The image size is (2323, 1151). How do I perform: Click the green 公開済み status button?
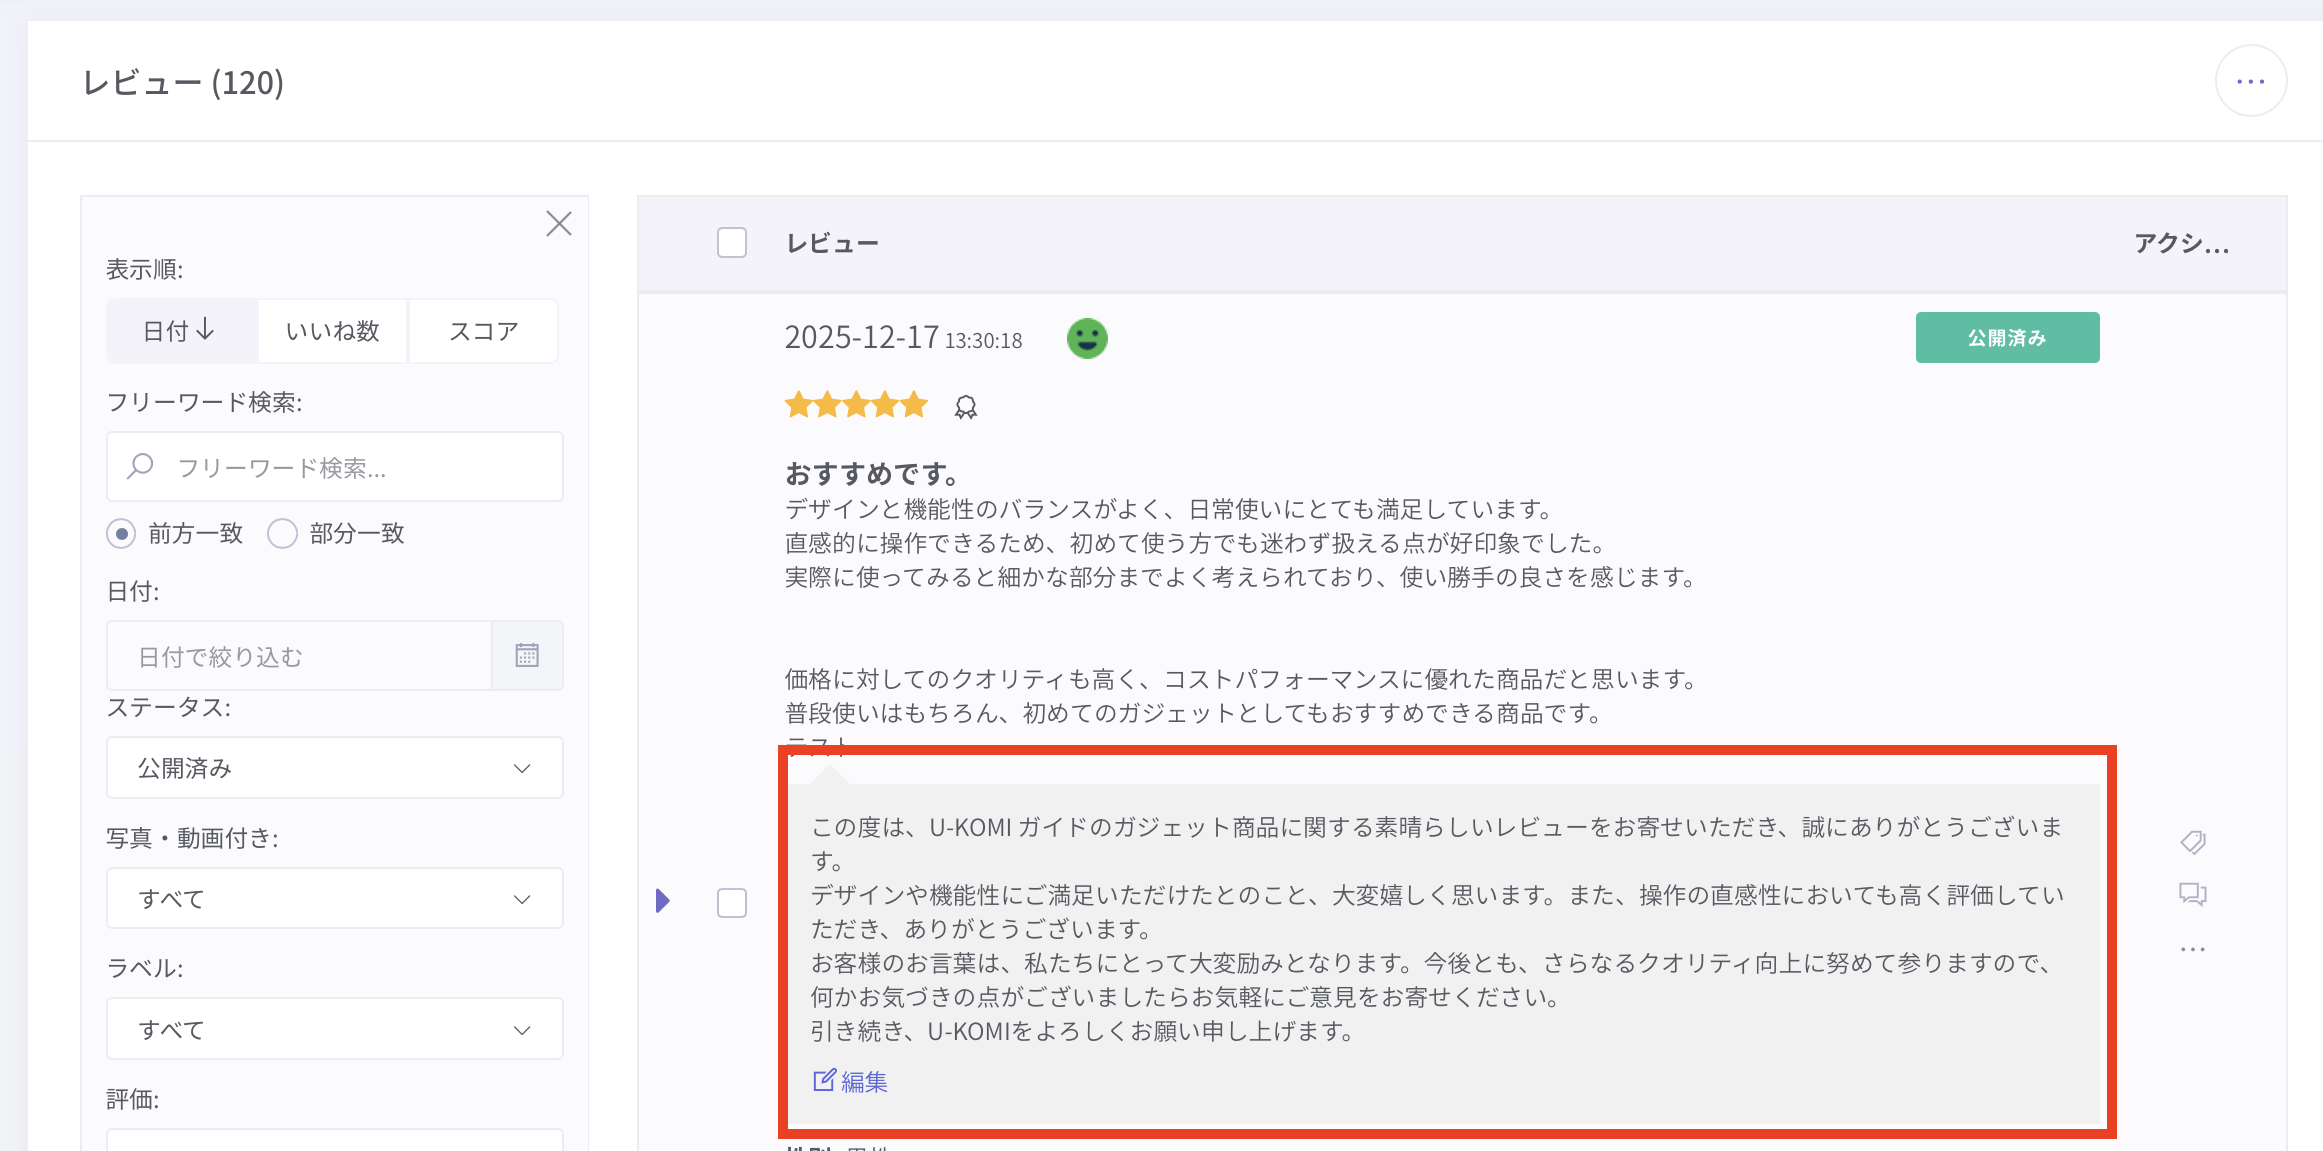[x=2007, y=338]
